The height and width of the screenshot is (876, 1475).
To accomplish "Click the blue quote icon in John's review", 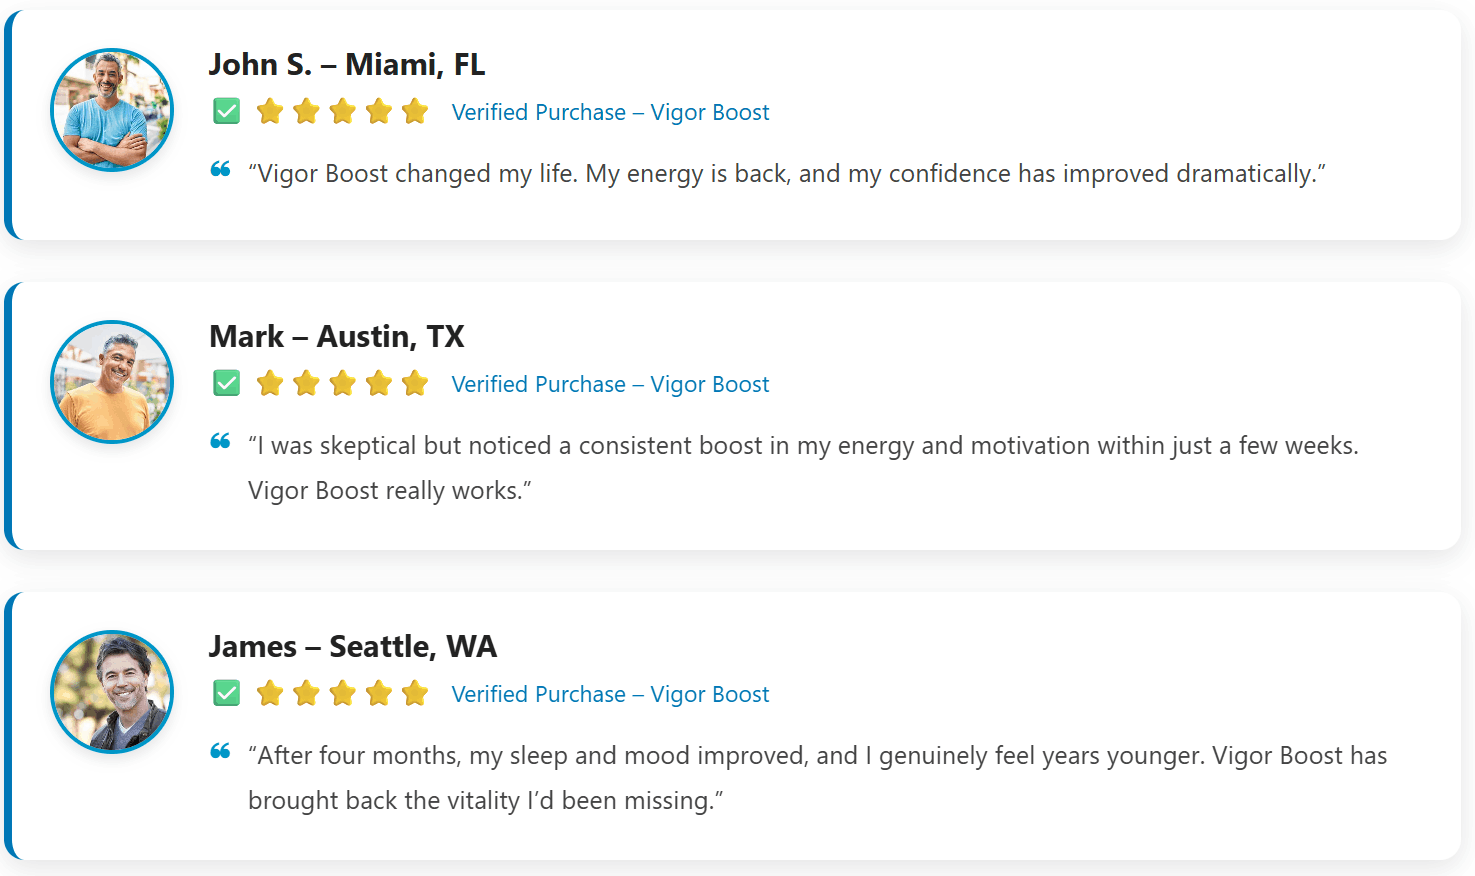I will (x=221, y=169).
